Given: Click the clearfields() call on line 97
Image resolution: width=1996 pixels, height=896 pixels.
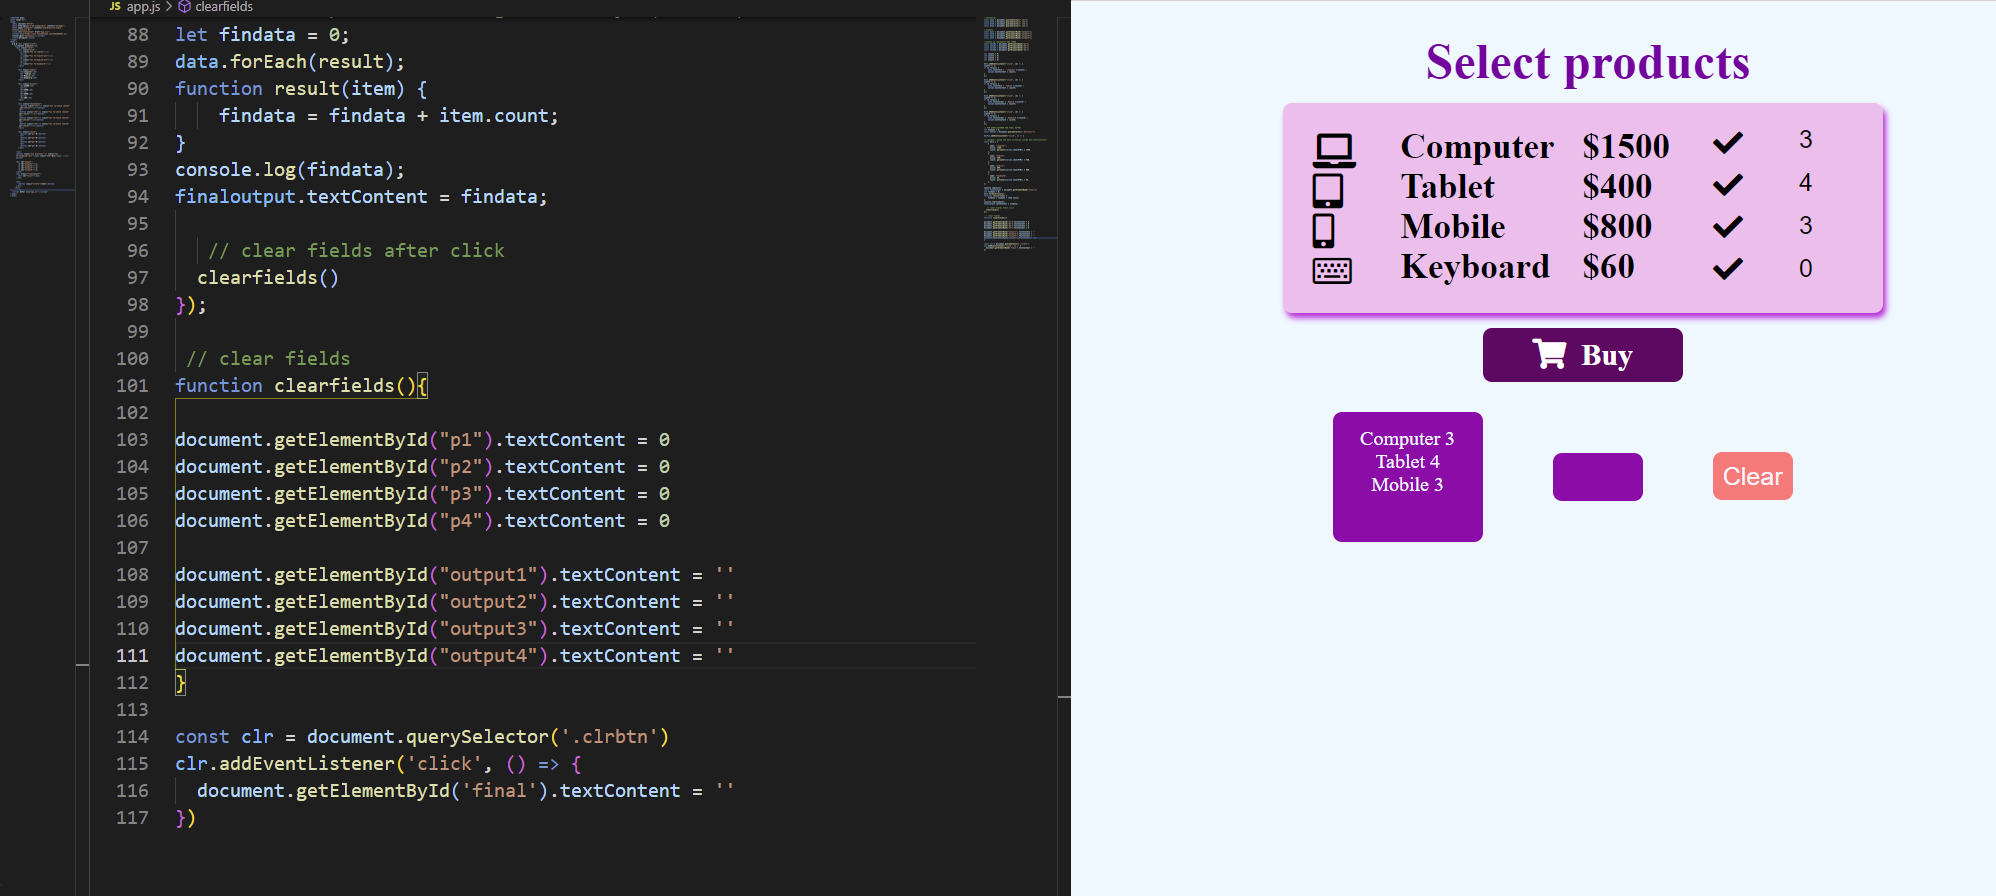Looking at the screenshot, I should pos(268,278).
